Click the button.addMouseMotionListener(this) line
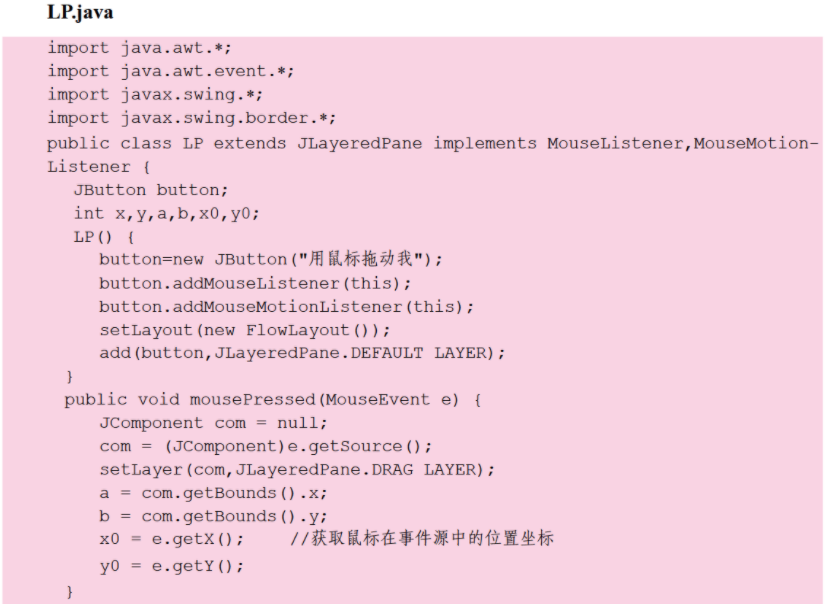826x604 pixels. click(286, 306)
